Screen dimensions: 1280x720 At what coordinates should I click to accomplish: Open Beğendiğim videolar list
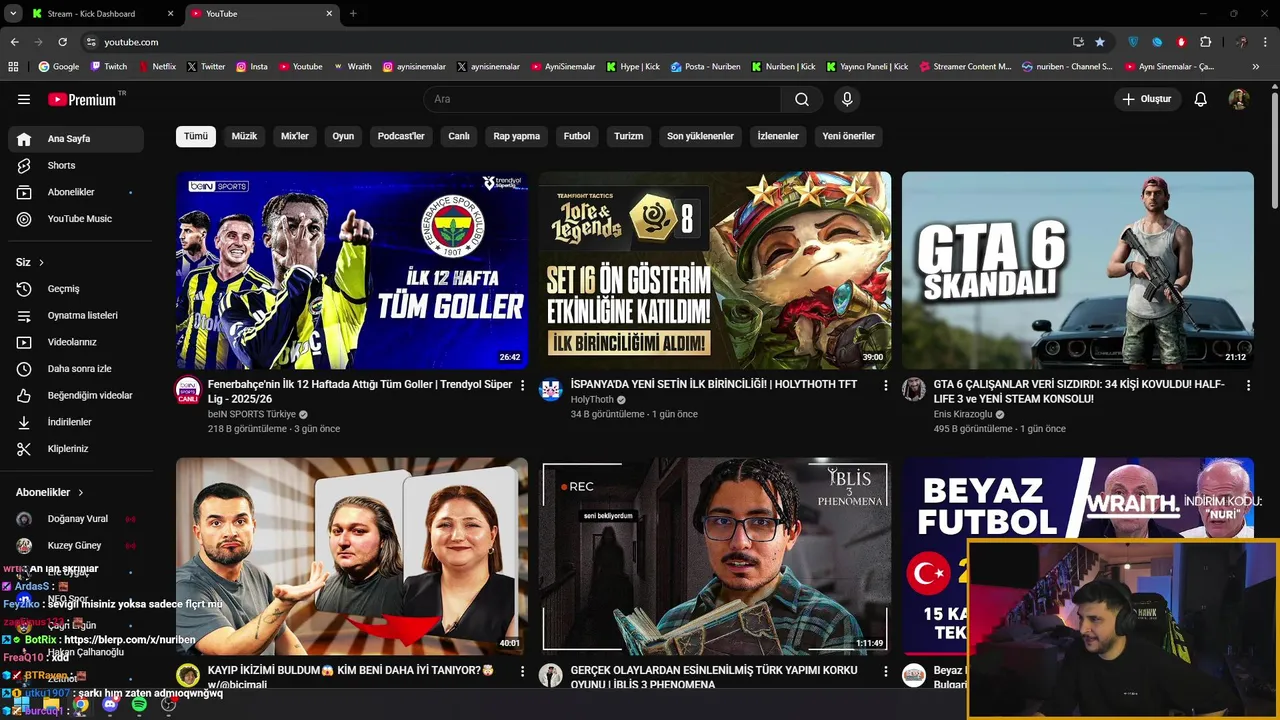(76, 395)
